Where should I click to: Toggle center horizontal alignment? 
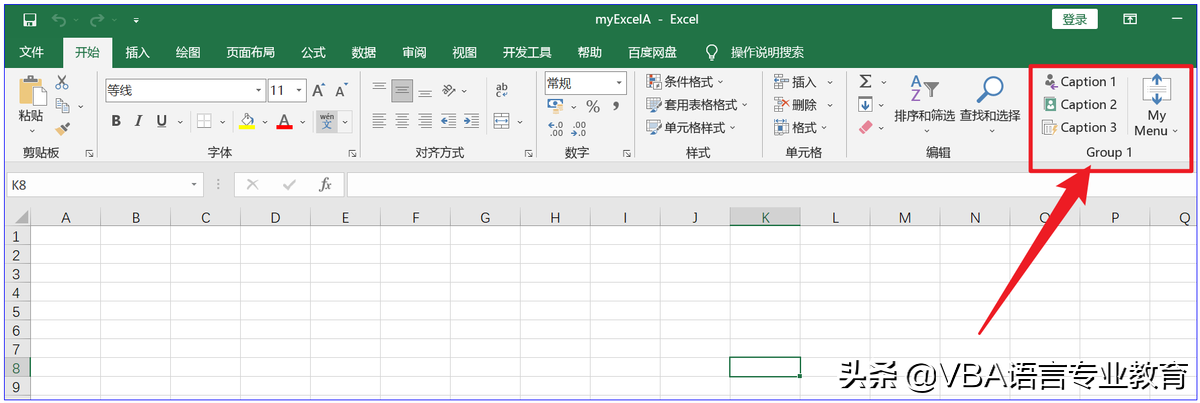402,121
